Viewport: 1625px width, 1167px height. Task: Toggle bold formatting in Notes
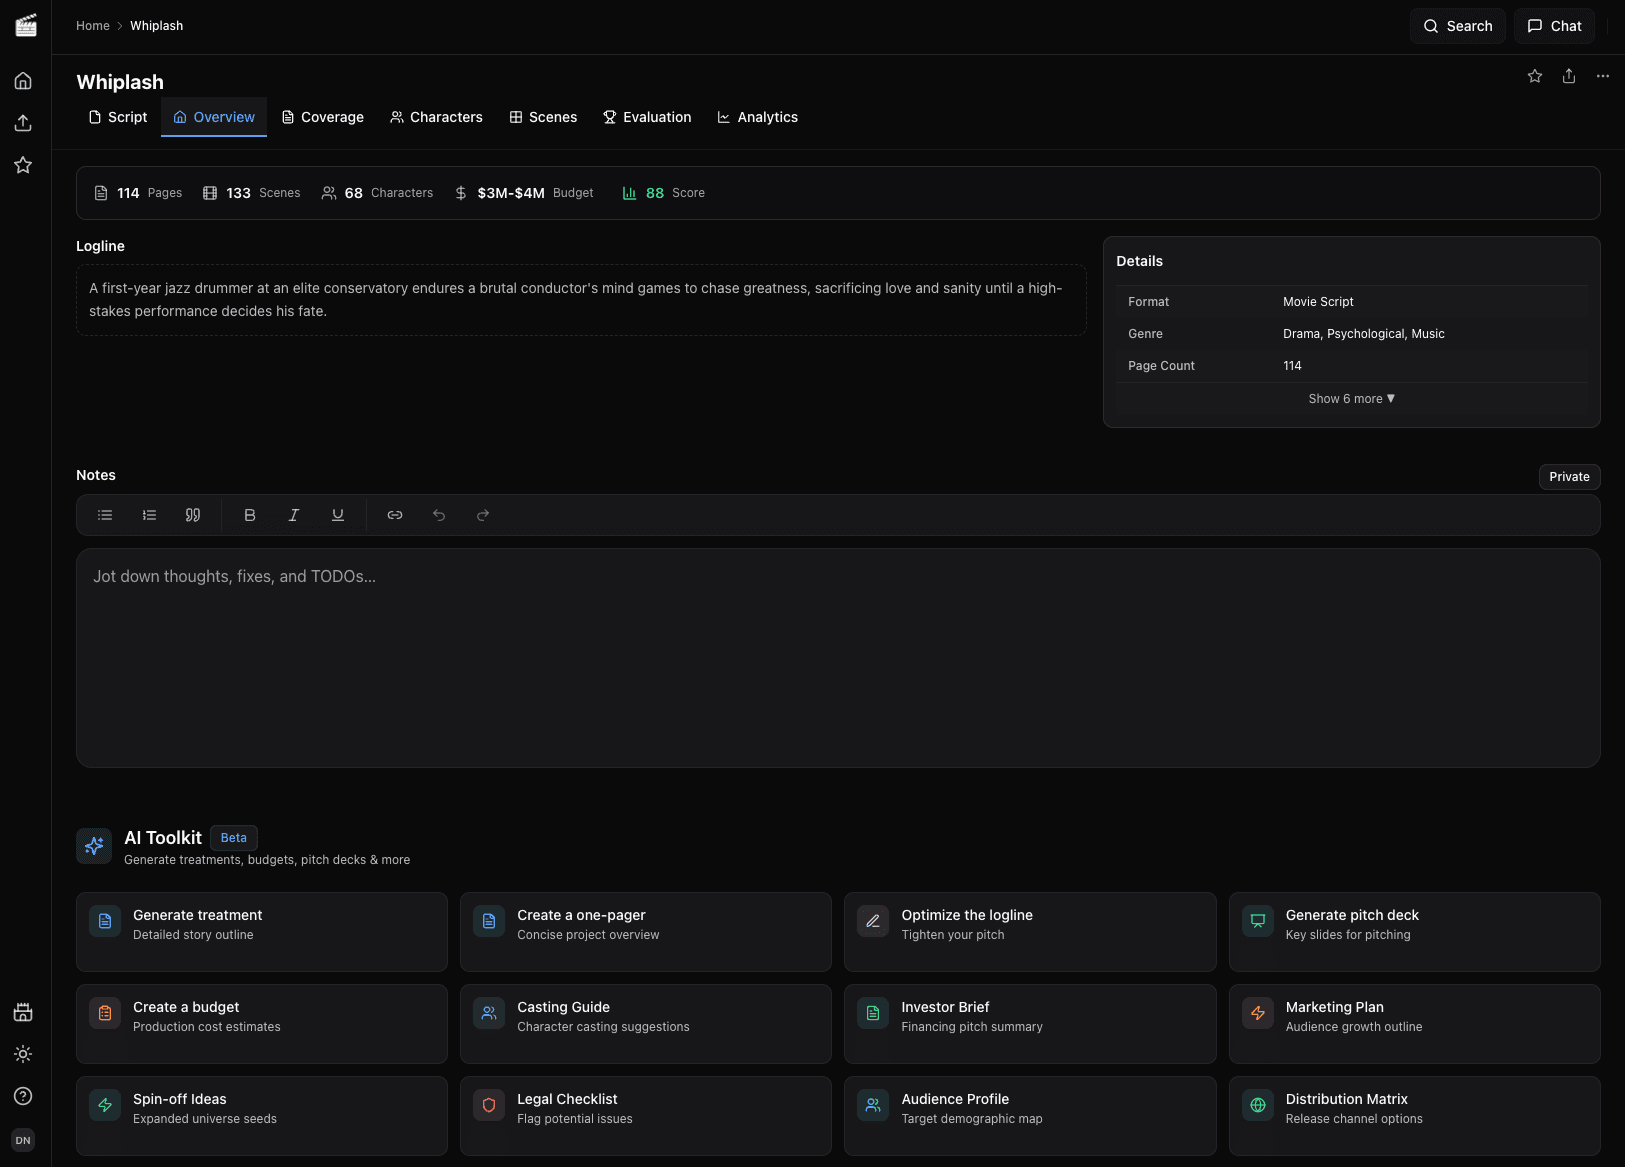(x=250, y=515)
